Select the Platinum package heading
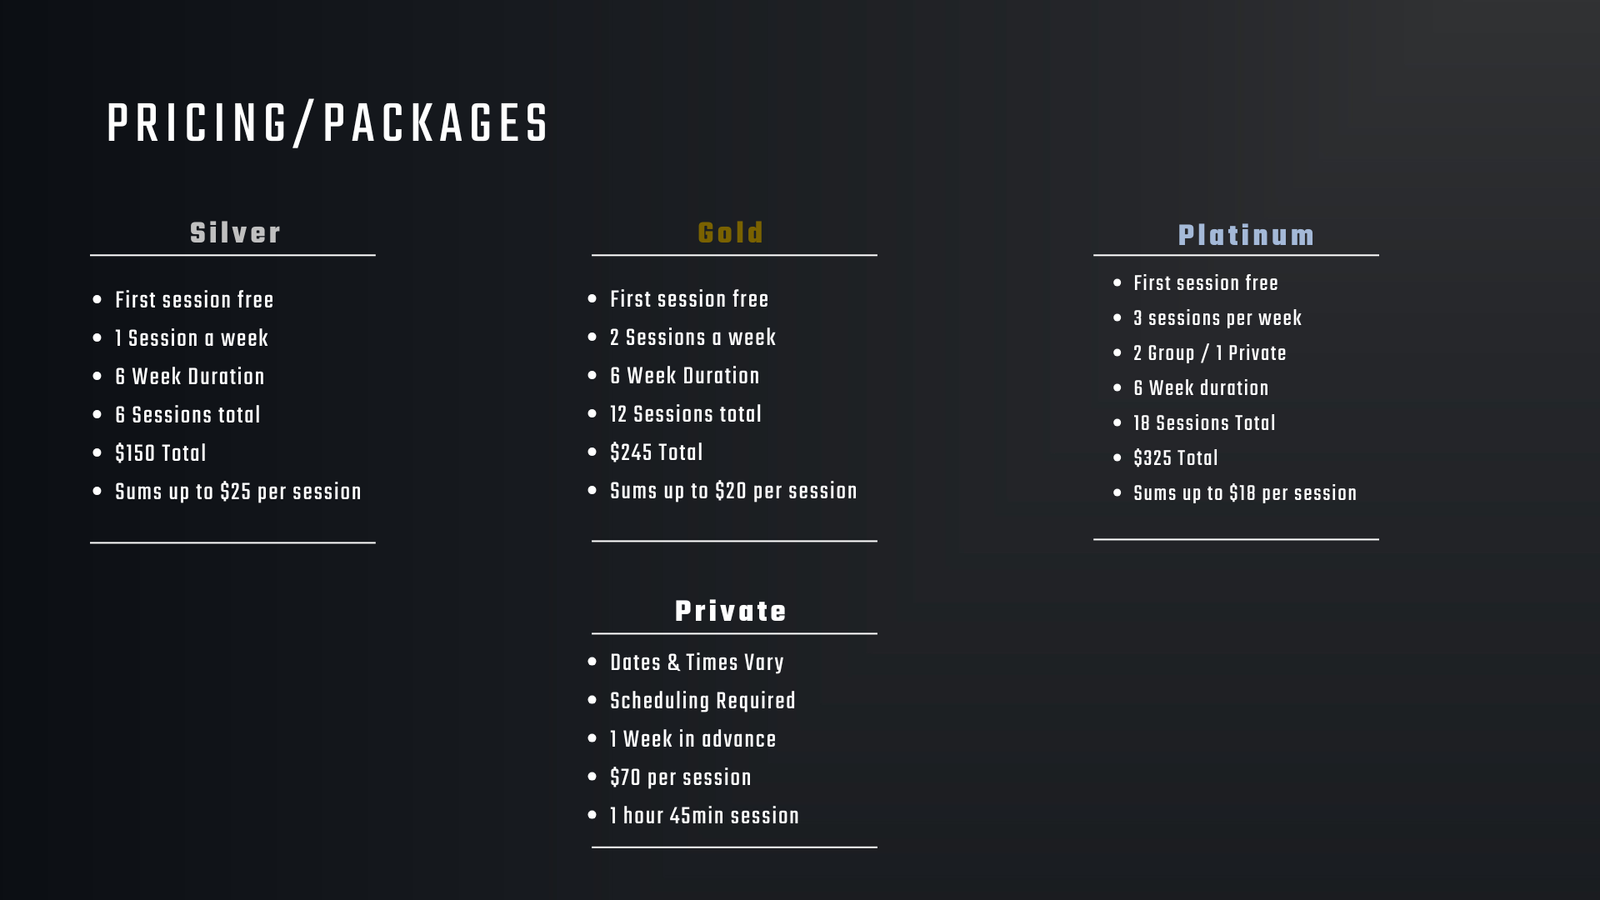This screenshot has height=900, width=1600. pyautogui.click(x=1246, y=235)
